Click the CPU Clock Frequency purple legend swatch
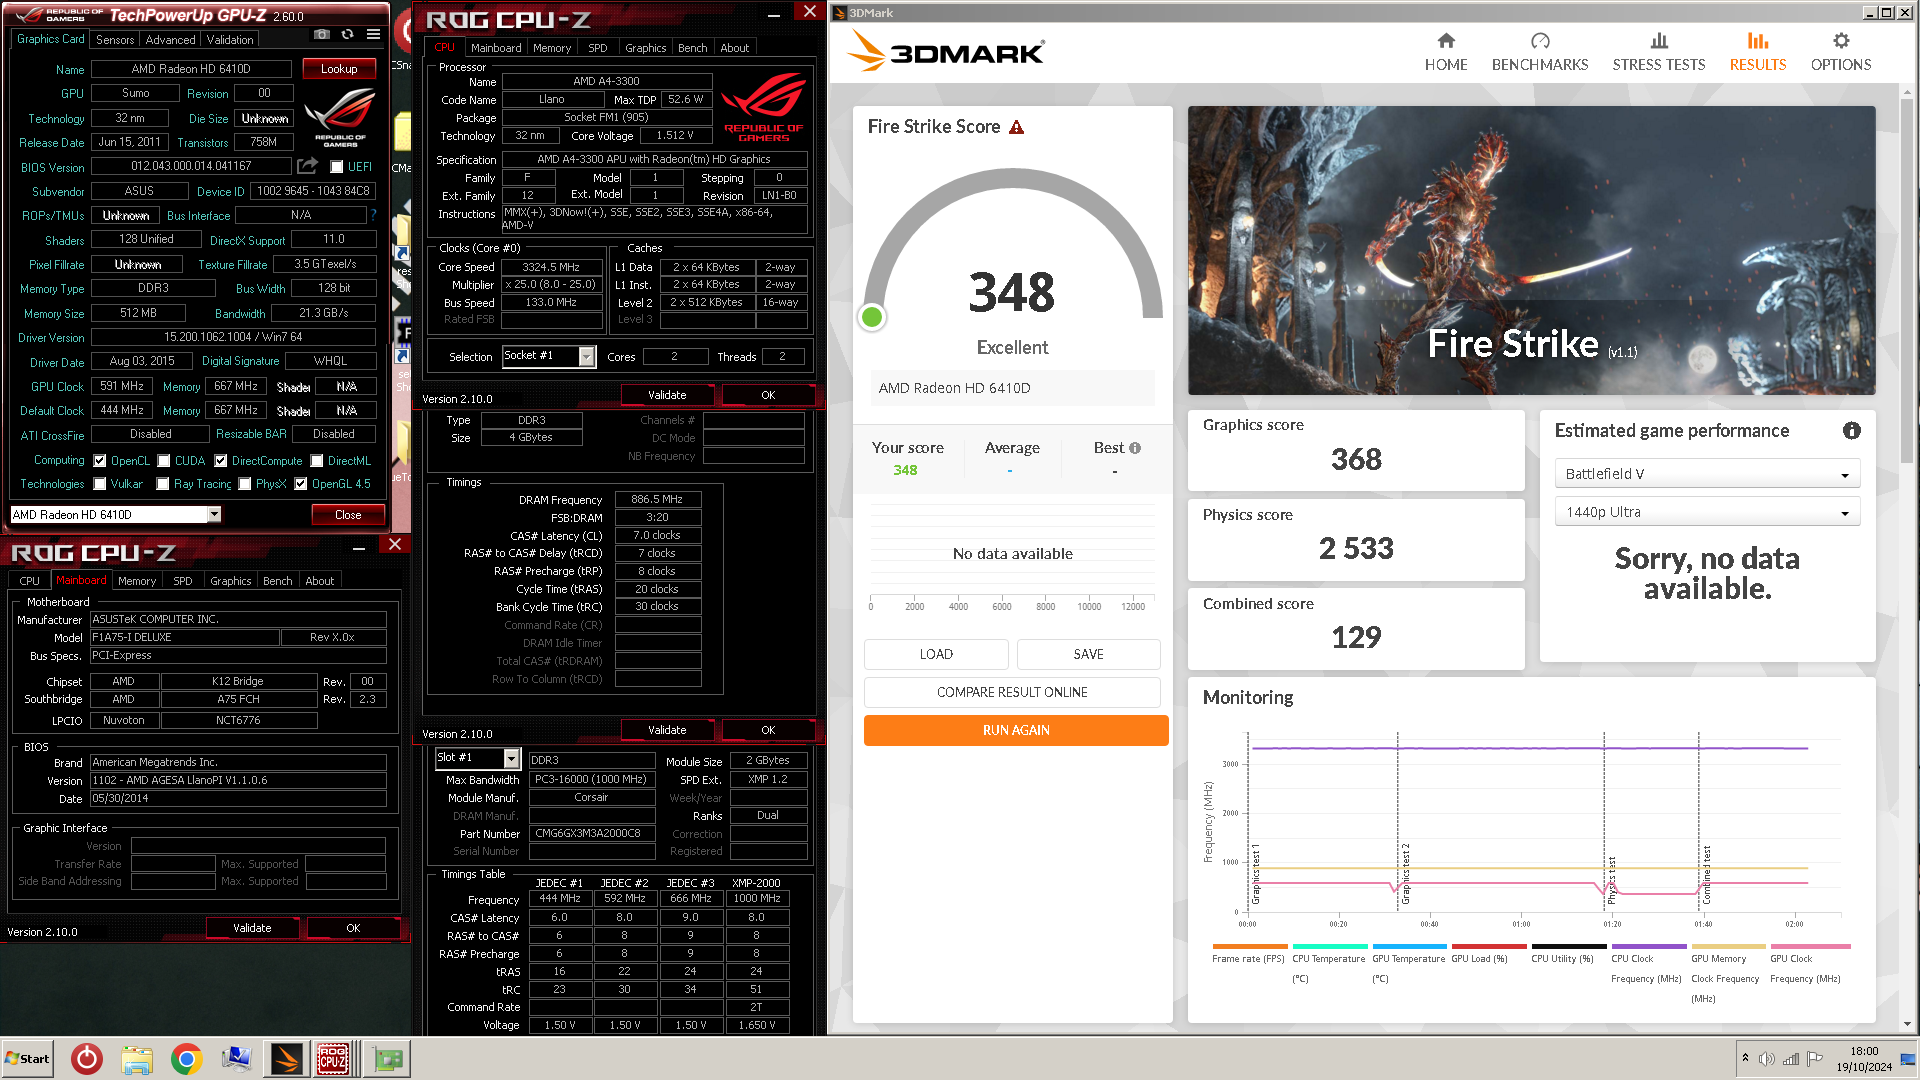Screen dimensions: 1920x1080 tap(1649, 946)
